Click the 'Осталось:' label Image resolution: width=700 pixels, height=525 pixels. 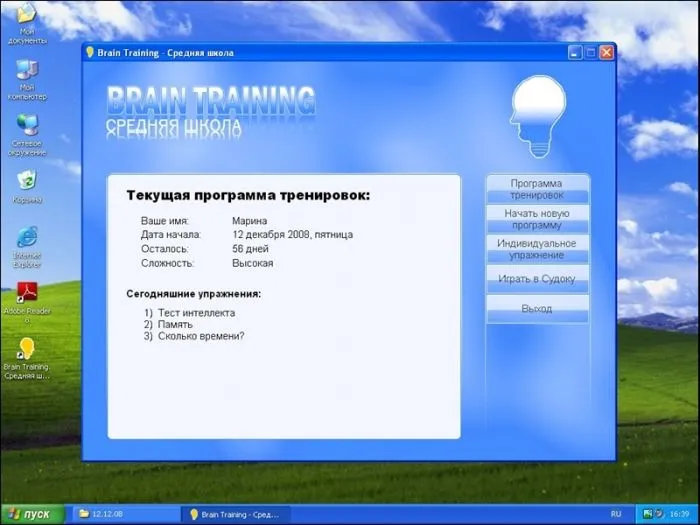165,249
